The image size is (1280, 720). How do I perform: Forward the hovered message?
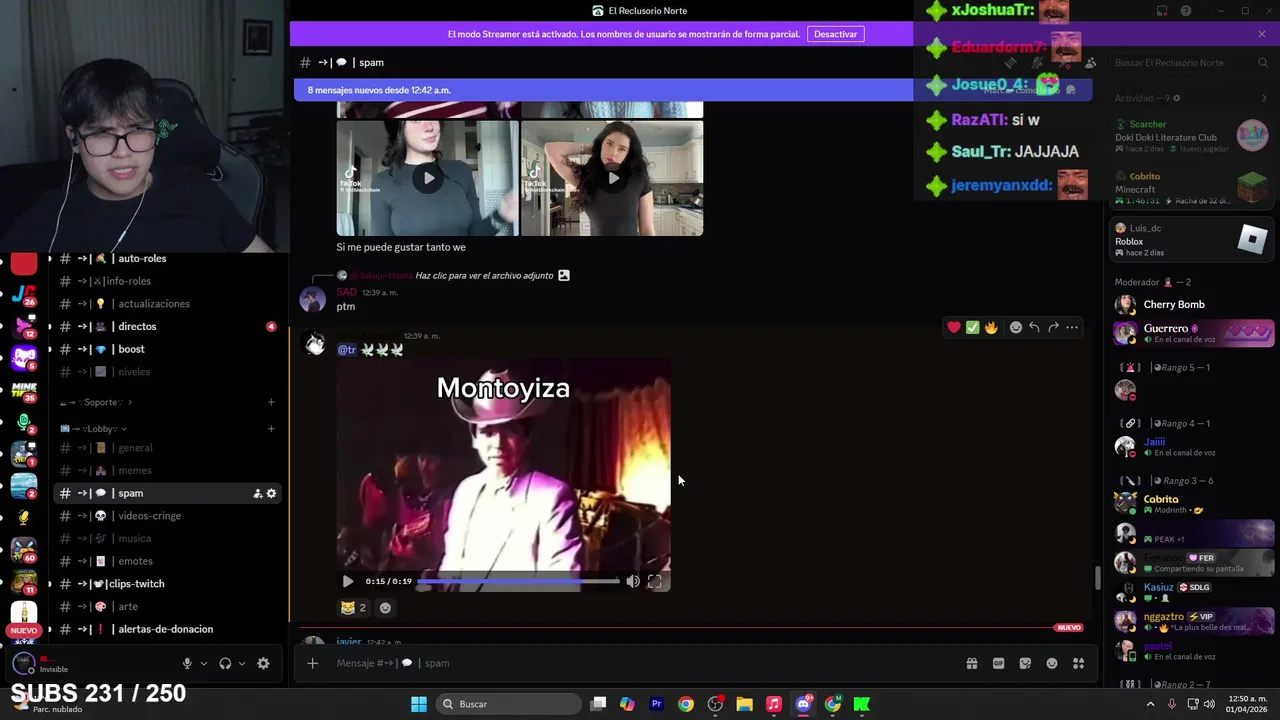tap(1053, 327)
